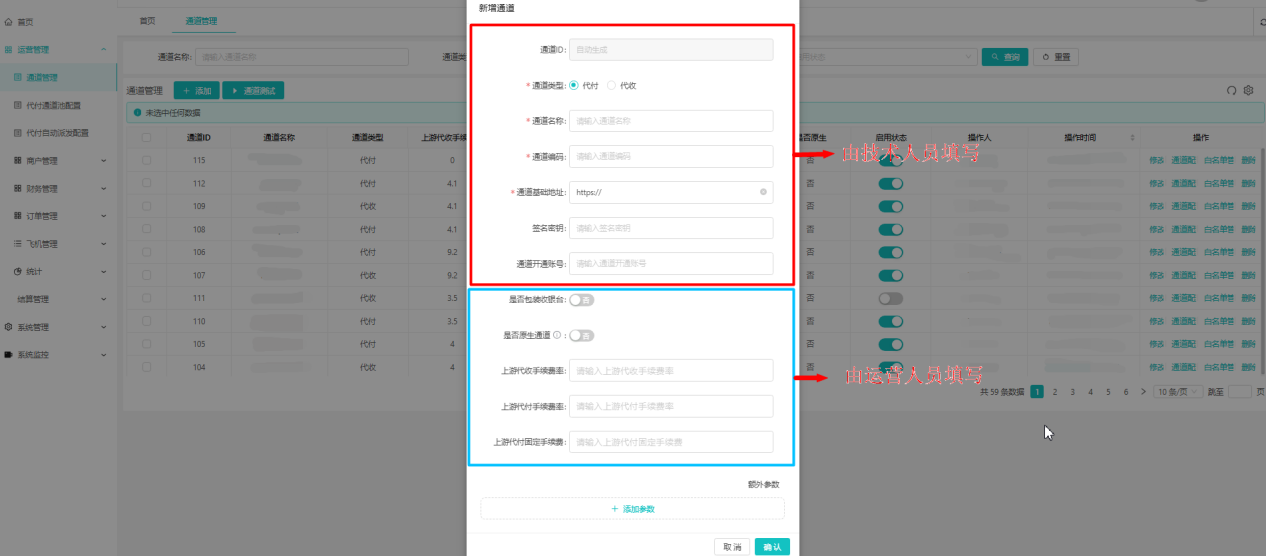1266x556 pixels.
Task: Check the checkbox for channel 107
Action: 146,275
